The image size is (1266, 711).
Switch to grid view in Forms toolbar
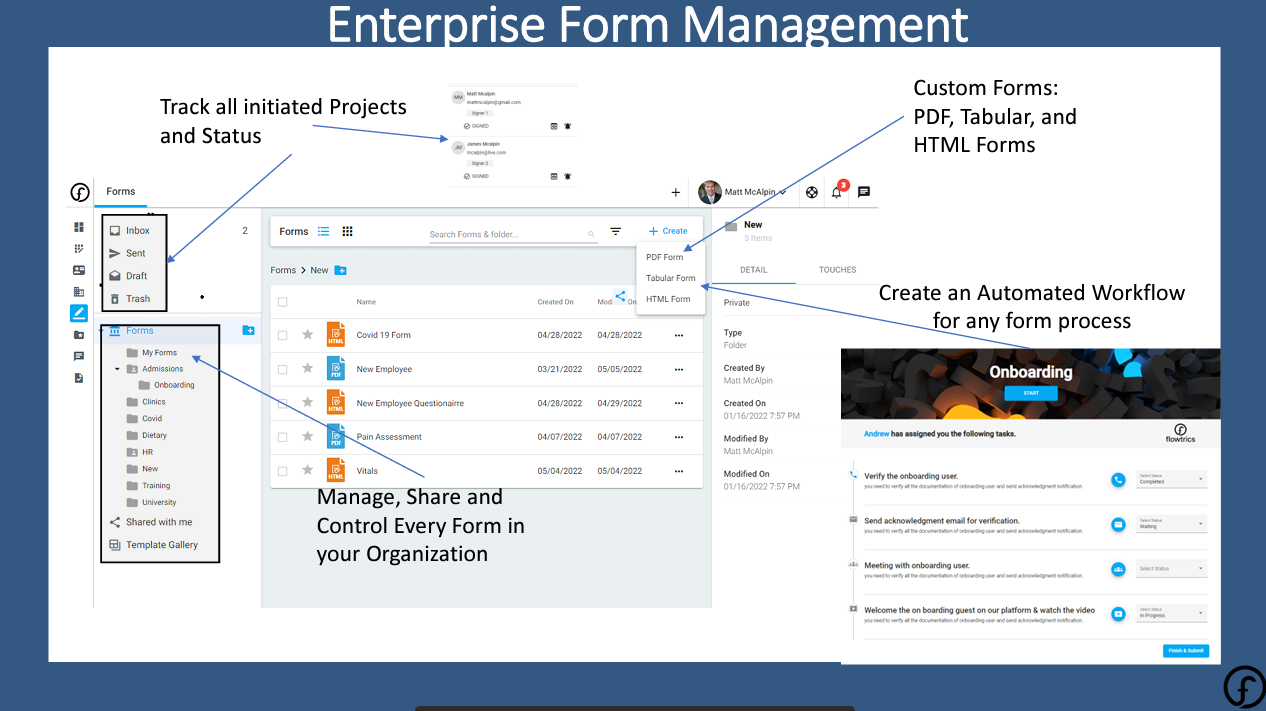tap(348, 231)
